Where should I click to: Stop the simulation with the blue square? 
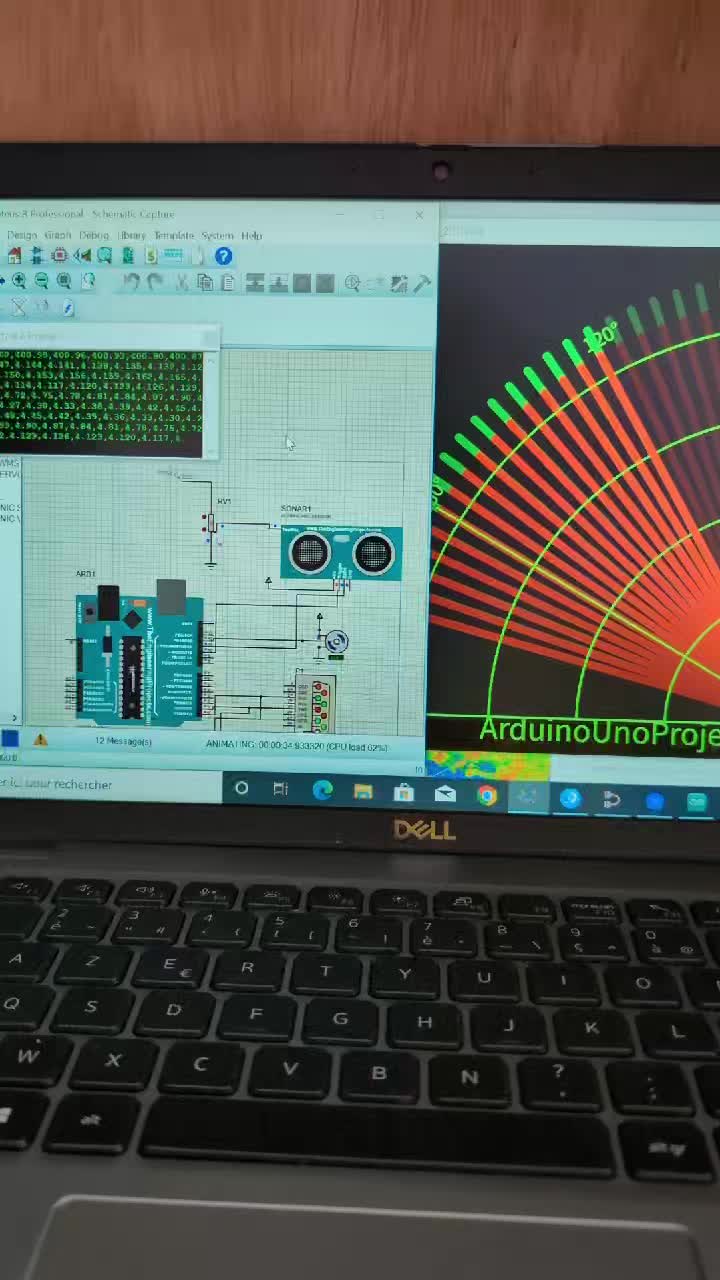(9, 739)
